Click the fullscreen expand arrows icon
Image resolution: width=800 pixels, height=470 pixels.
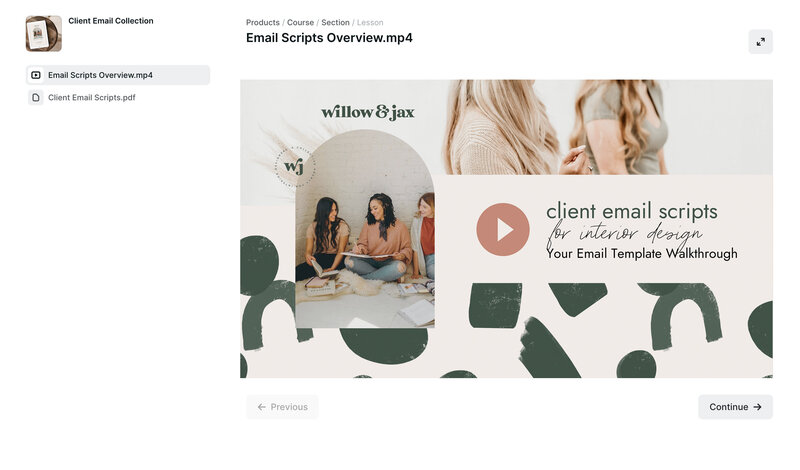760,42
